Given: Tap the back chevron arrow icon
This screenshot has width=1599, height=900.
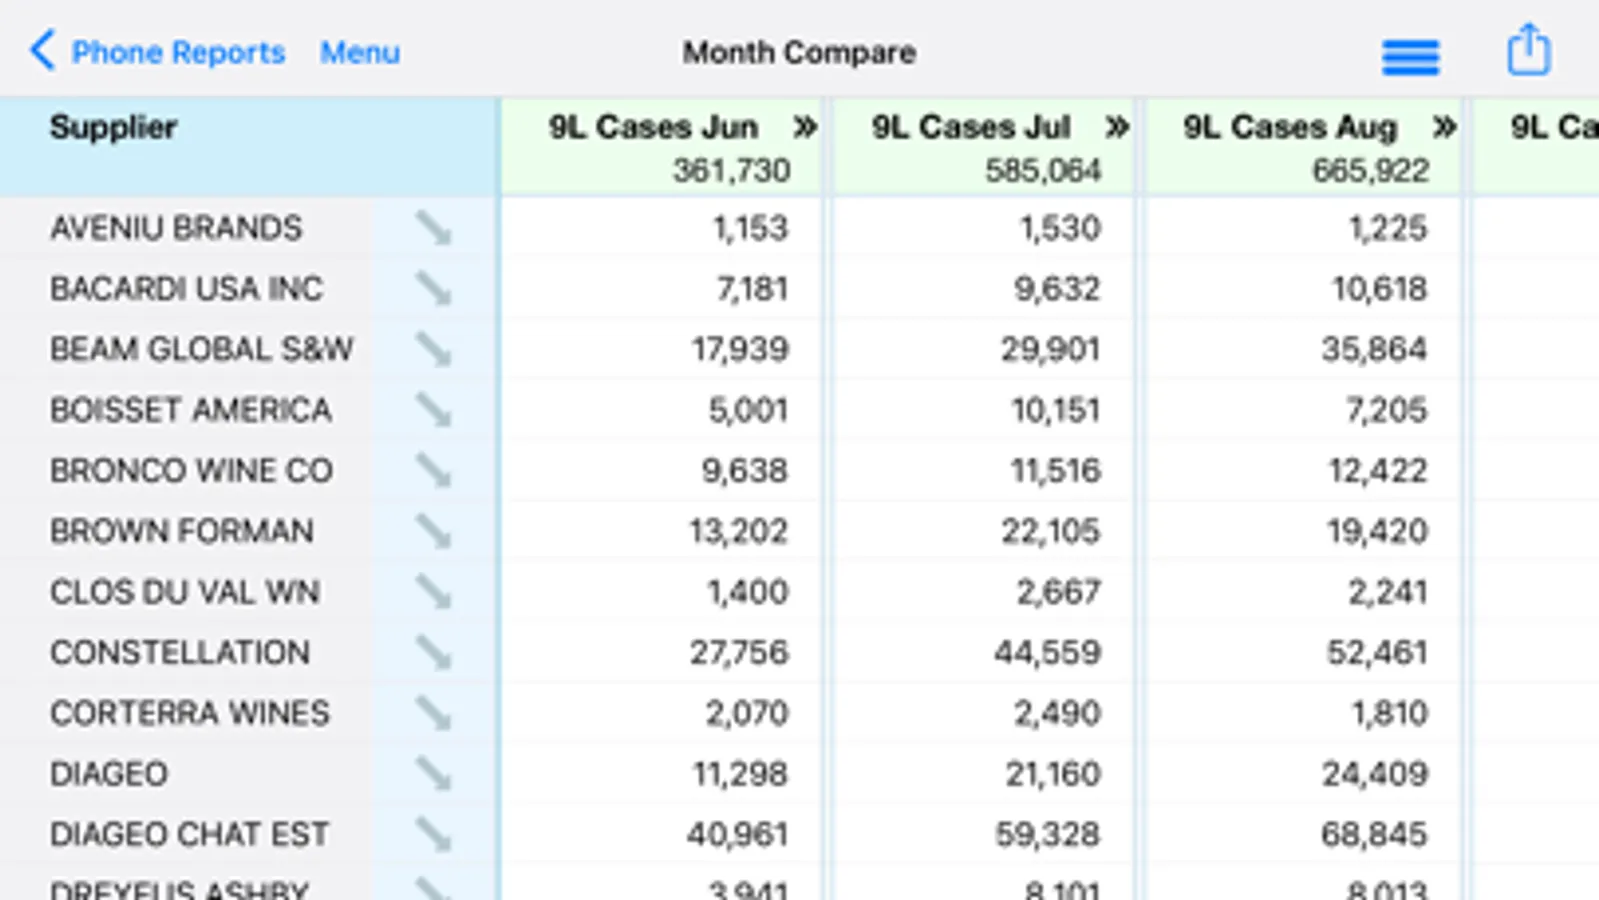Looking at the screenshot, I should tap(42, 50).
